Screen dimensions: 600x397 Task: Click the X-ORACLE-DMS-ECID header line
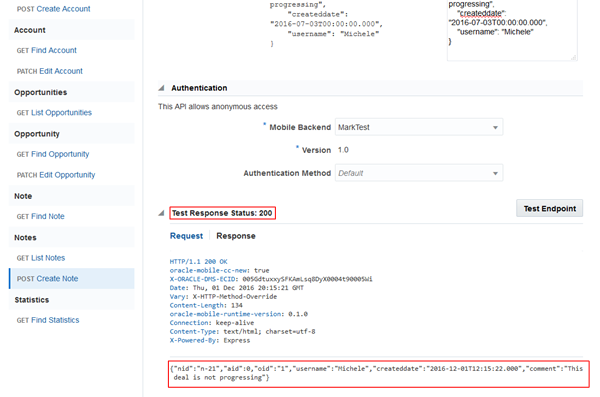271,279
